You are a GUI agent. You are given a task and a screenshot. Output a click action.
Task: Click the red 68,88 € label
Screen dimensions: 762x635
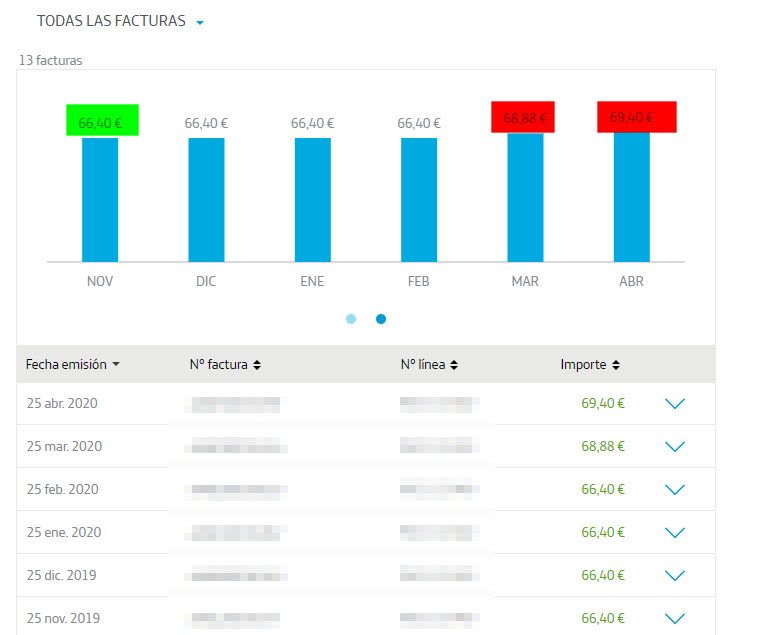click(523, 117)
